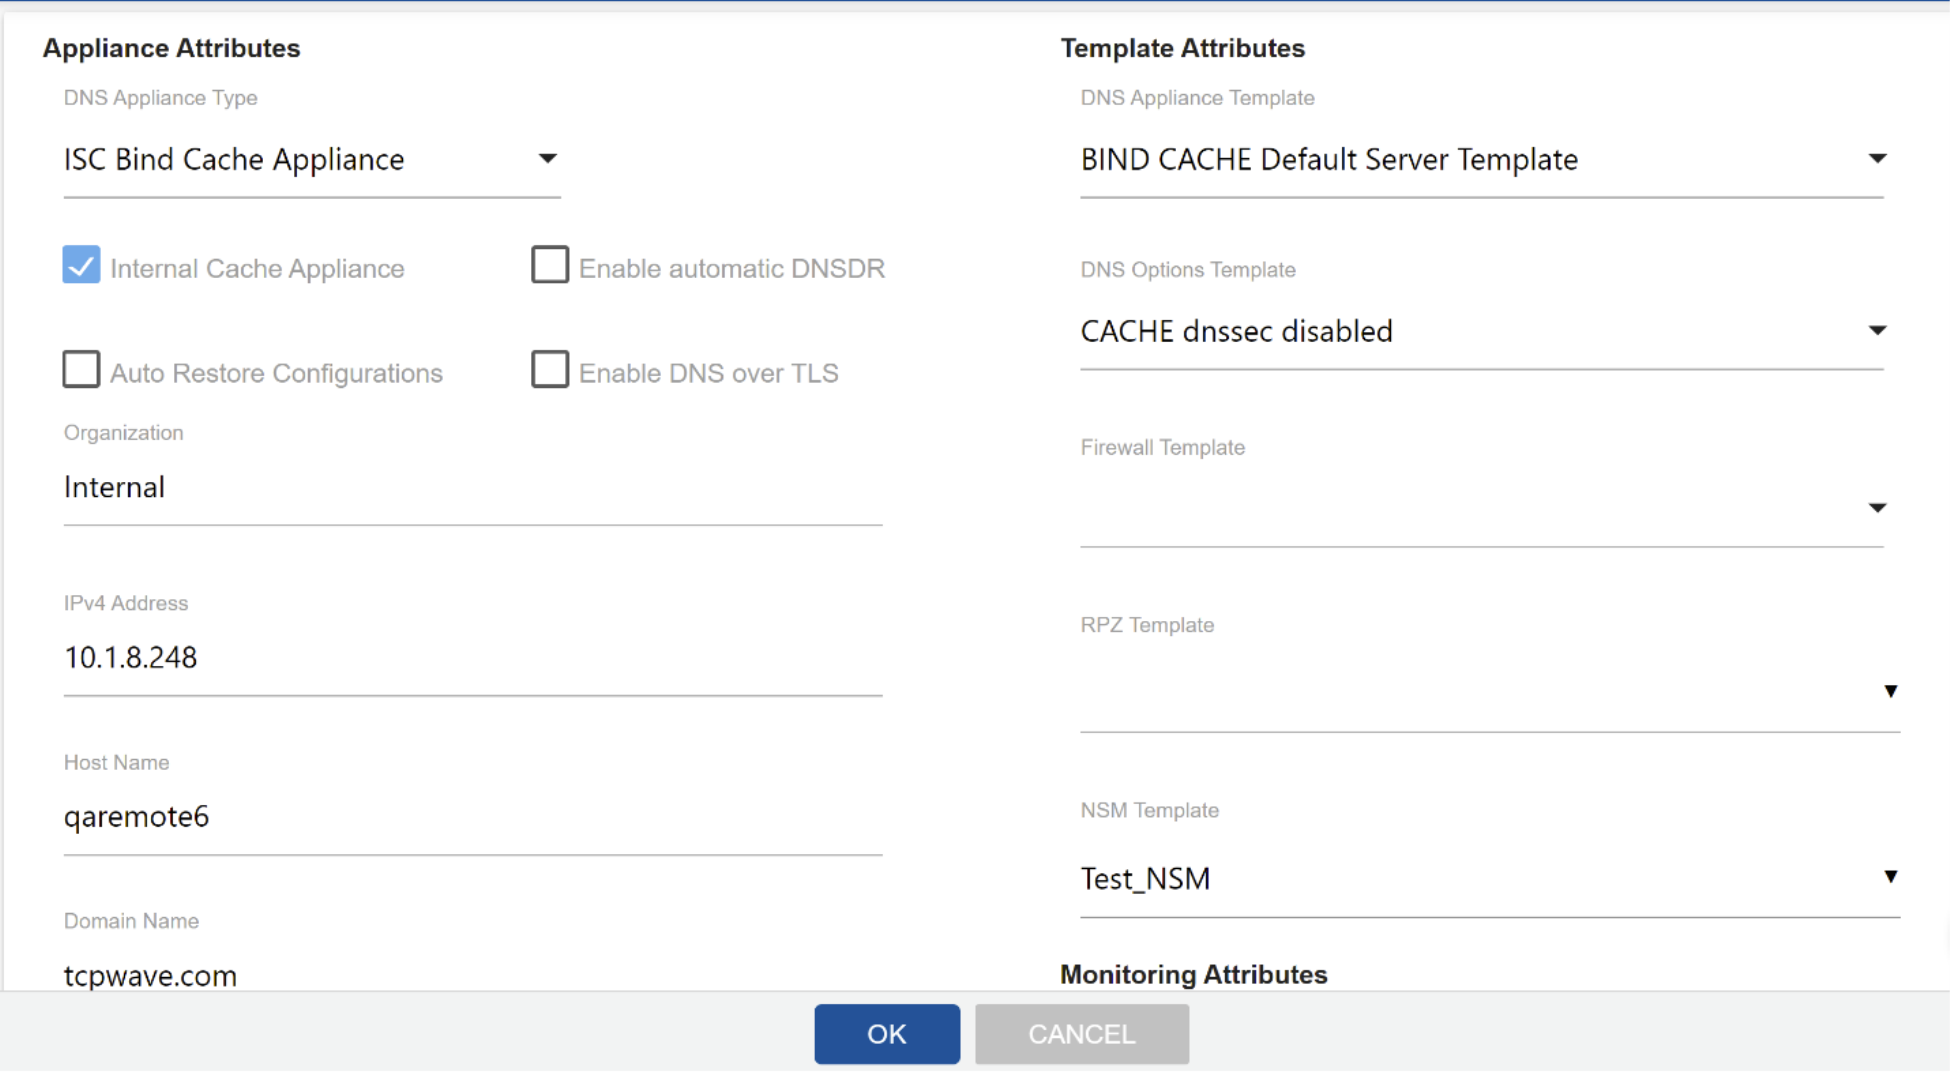The height and width of the screenshot is (1072, 1950).
Task: Uncheck Internal Cache Appliance
Action: click(x=81, y=265)
